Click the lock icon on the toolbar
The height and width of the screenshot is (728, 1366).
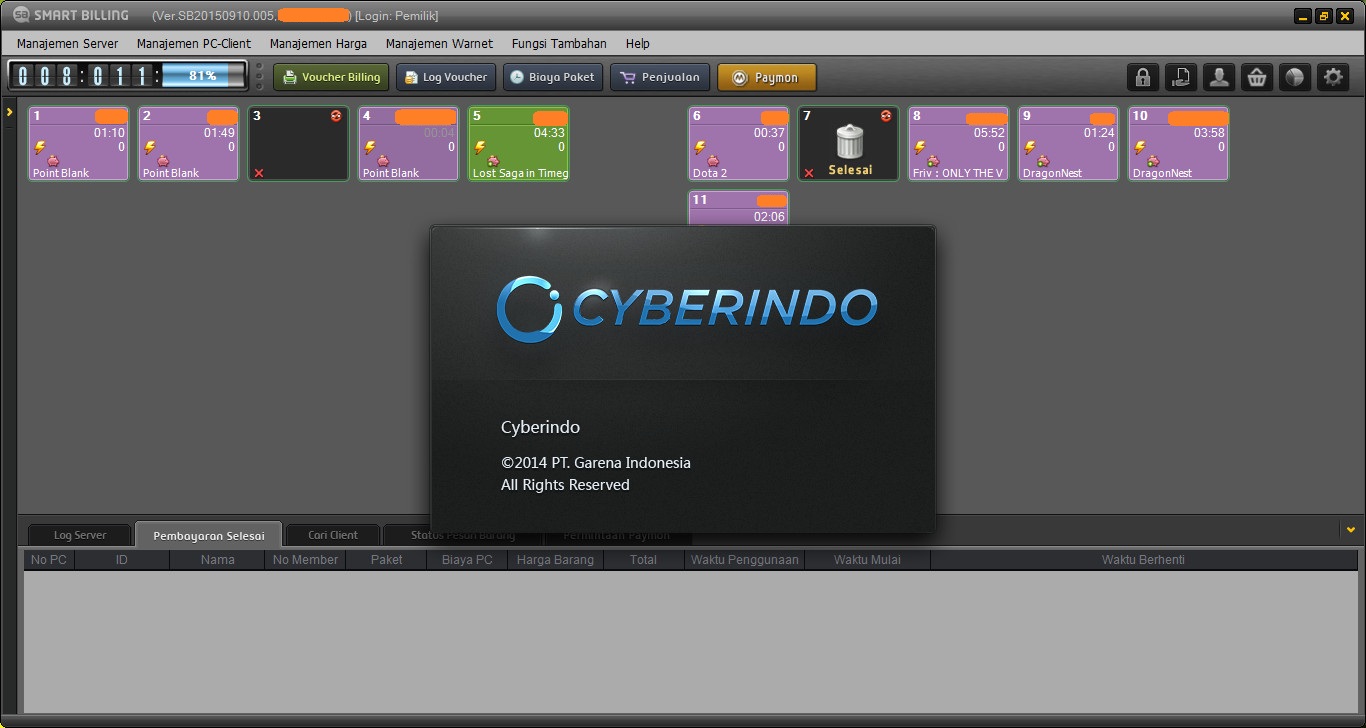(x=1143, y=77)
